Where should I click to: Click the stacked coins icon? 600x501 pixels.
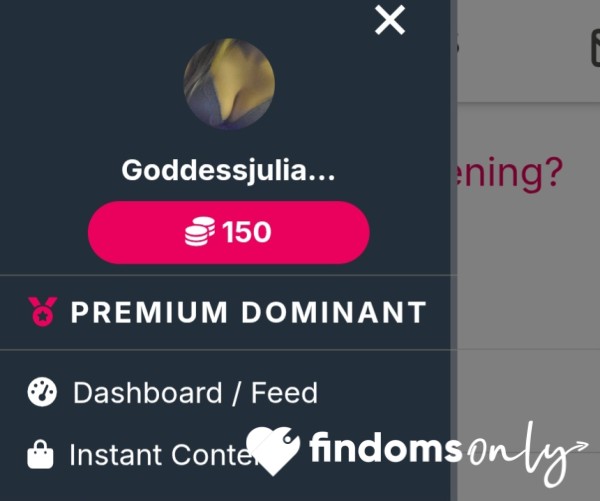coord(199,231)
